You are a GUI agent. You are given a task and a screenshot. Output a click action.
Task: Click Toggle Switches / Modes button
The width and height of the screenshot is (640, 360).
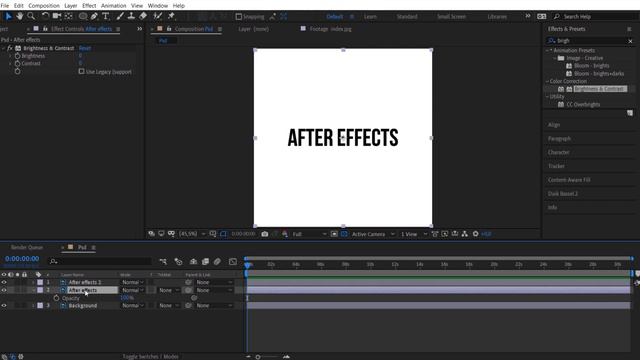click(x=150, y=356)
